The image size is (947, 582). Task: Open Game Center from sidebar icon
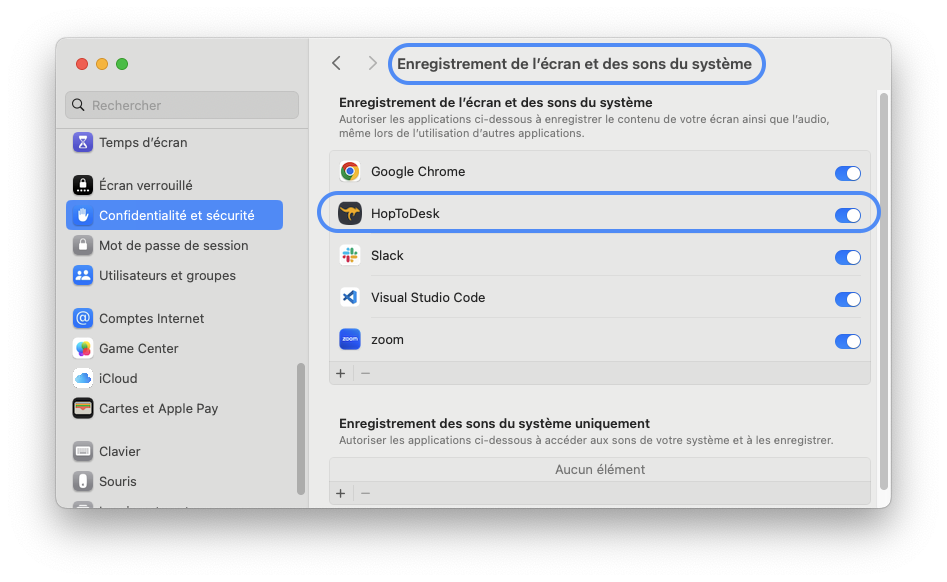pyautogui.click(x=83, y=349)
